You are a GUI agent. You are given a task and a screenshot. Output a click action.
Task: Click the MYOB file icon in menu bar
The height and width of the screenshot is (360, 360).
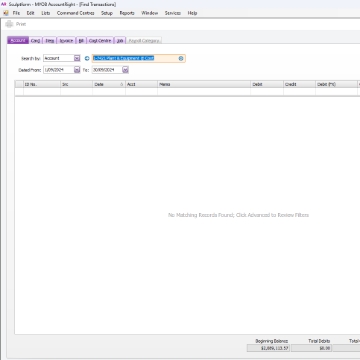click(6, 13)
